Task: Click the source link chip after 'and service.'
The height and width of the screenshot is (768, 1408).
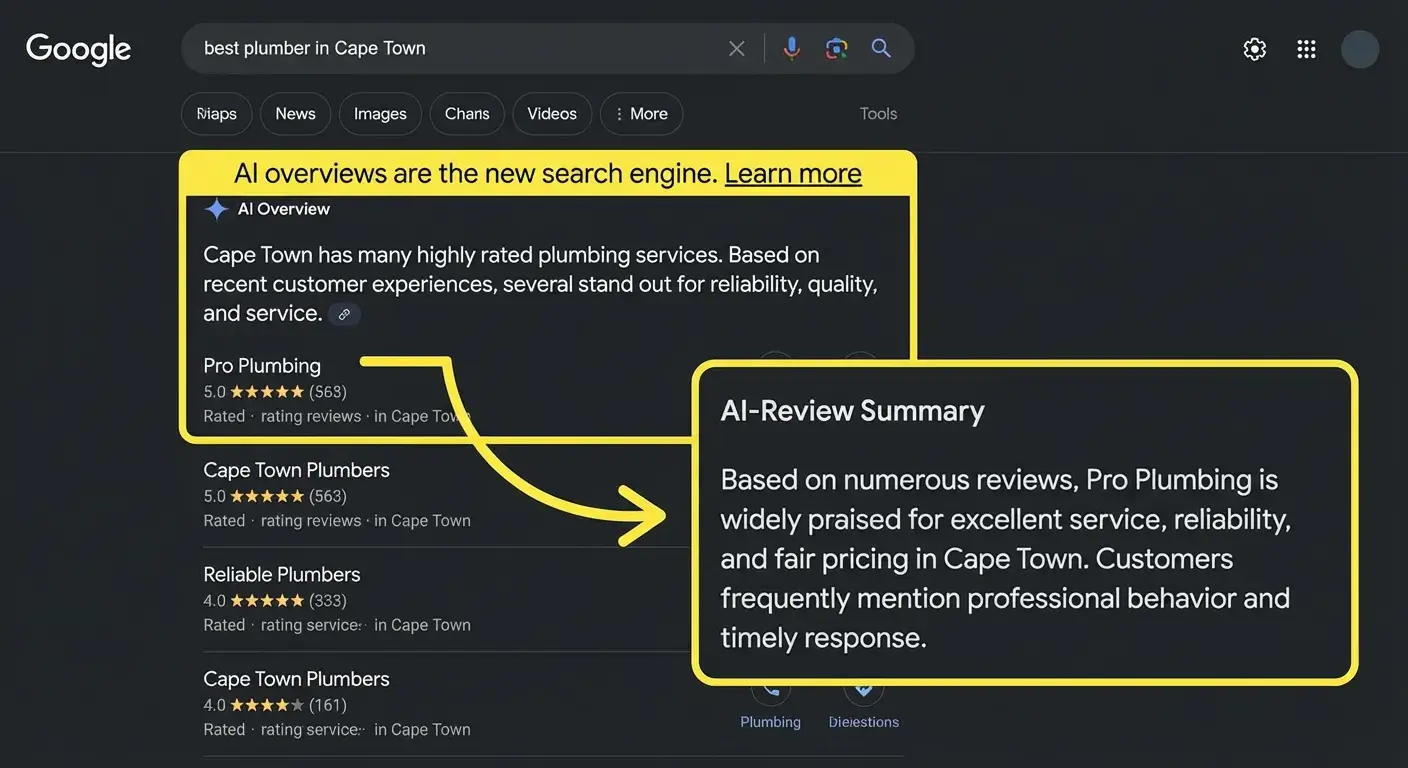Action: pyautogui.click(x=344, y=314)
